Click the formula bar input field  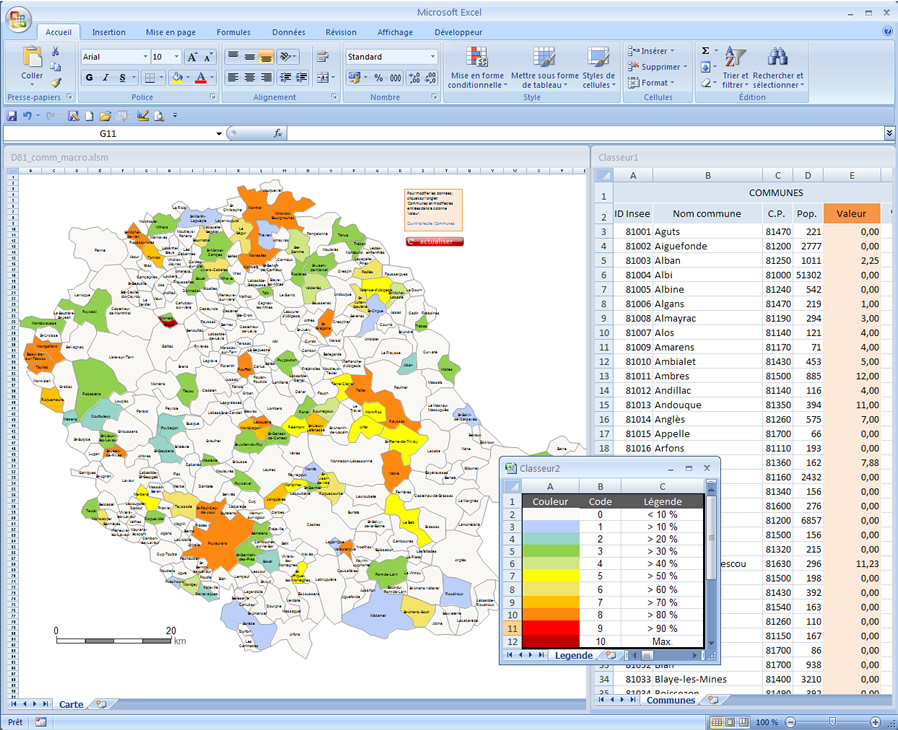pyautogui.click(x=585, y=133)
